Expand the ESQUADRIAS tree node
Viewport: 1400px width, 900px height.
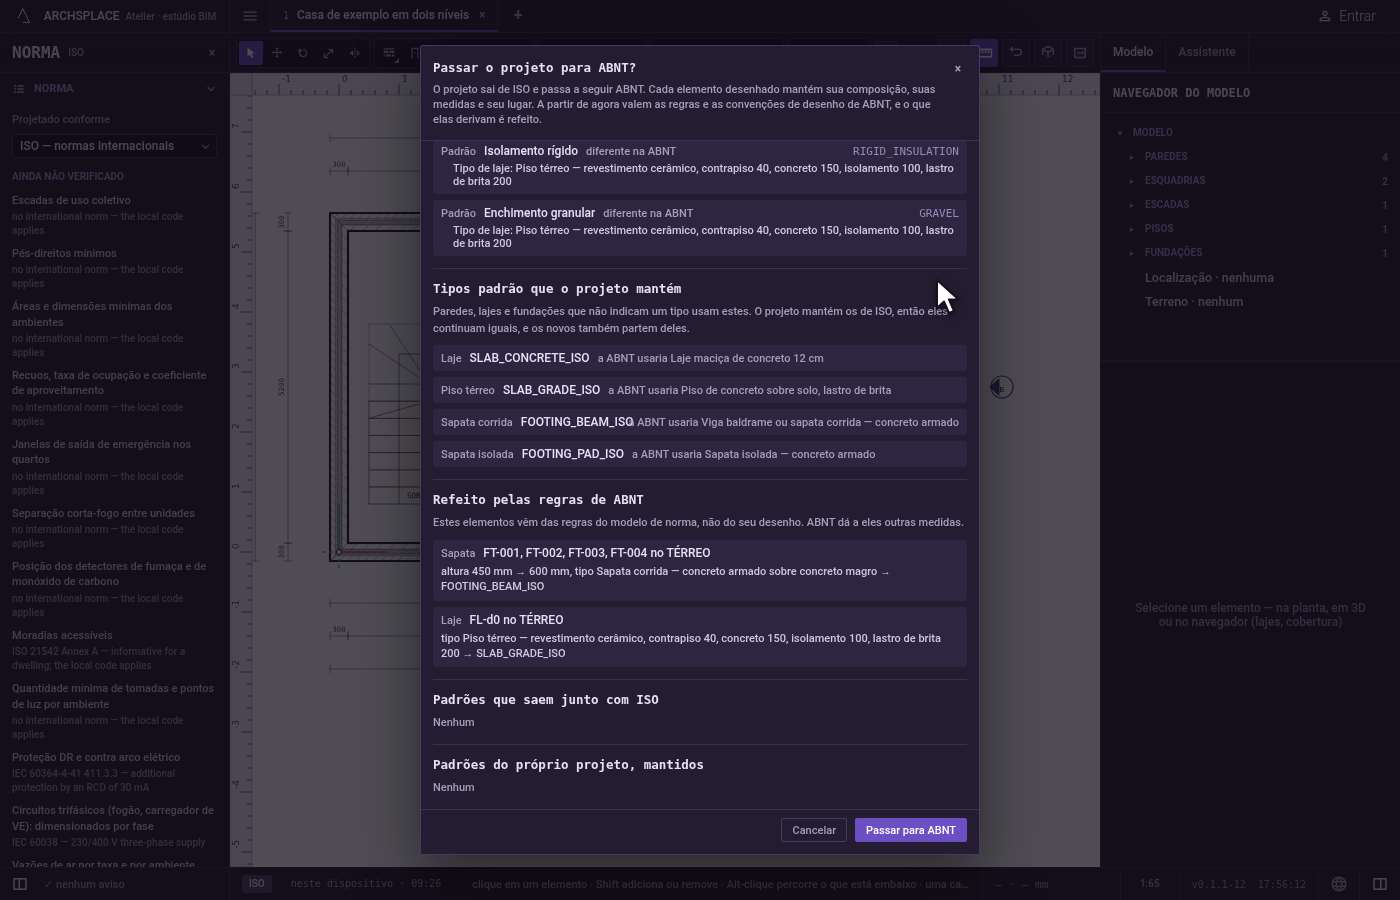(x=1132, y=181)
